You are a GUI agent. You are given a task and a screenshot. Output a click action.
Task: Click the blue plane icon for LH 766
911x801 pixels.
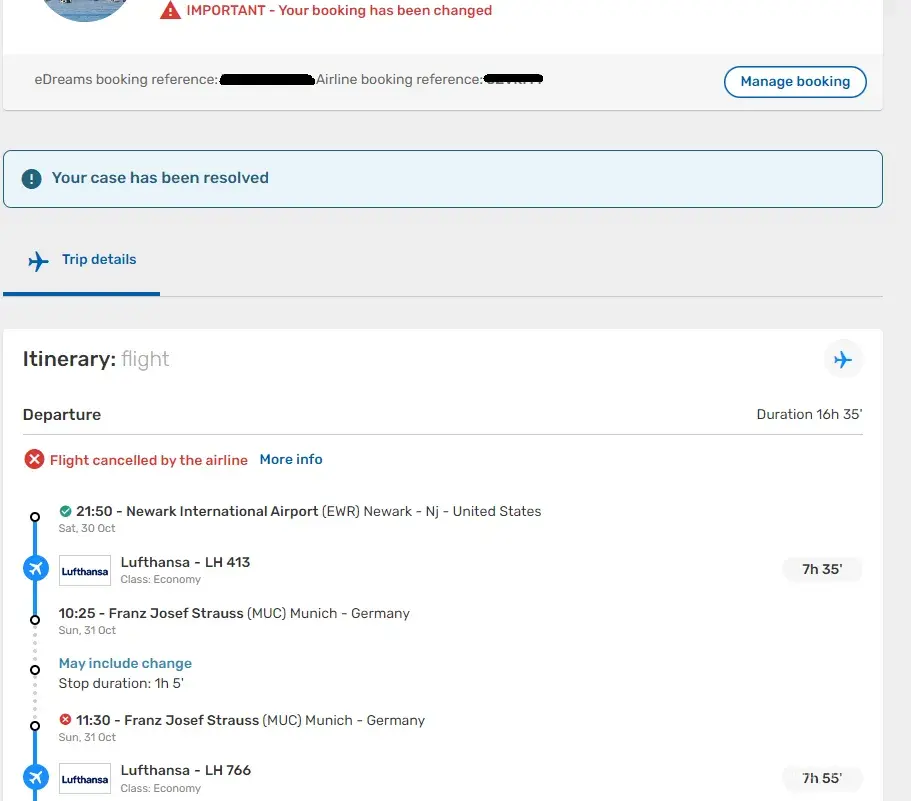tap(35, 777)
